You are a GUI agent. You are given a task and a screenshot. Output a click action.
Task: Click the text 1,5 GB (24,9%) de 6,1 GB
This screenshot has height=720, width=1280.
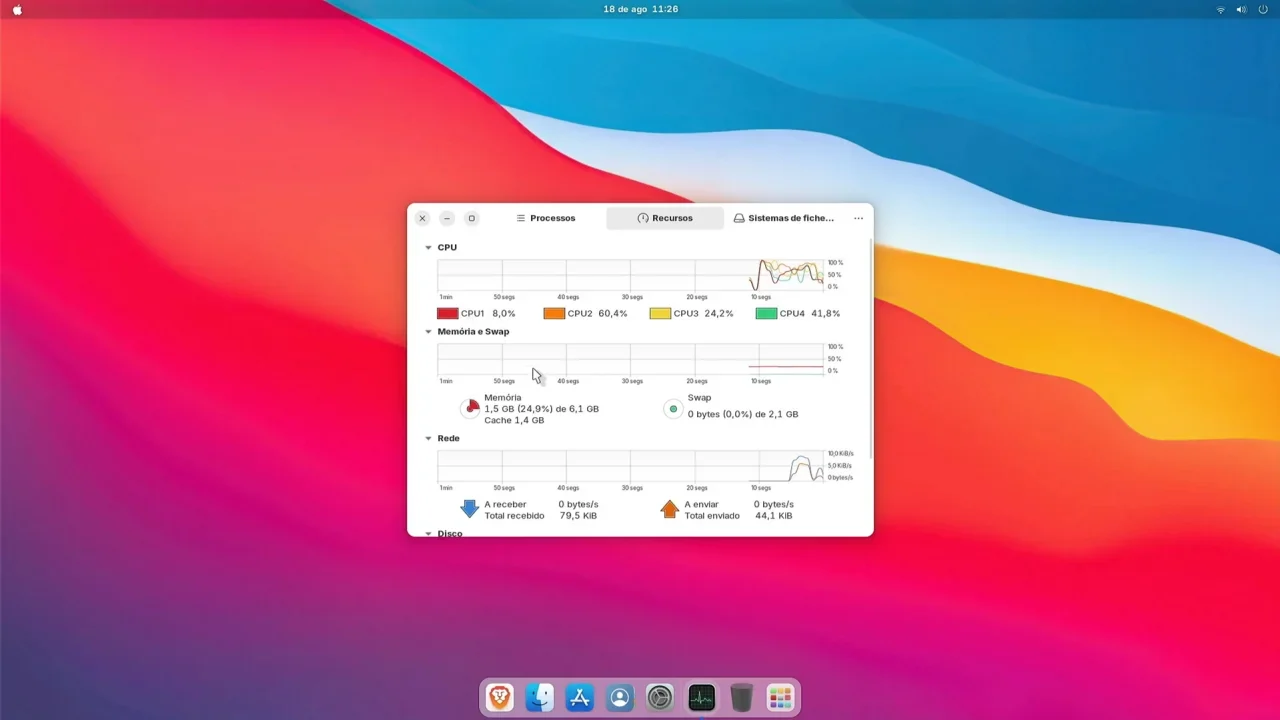[541, 409]
